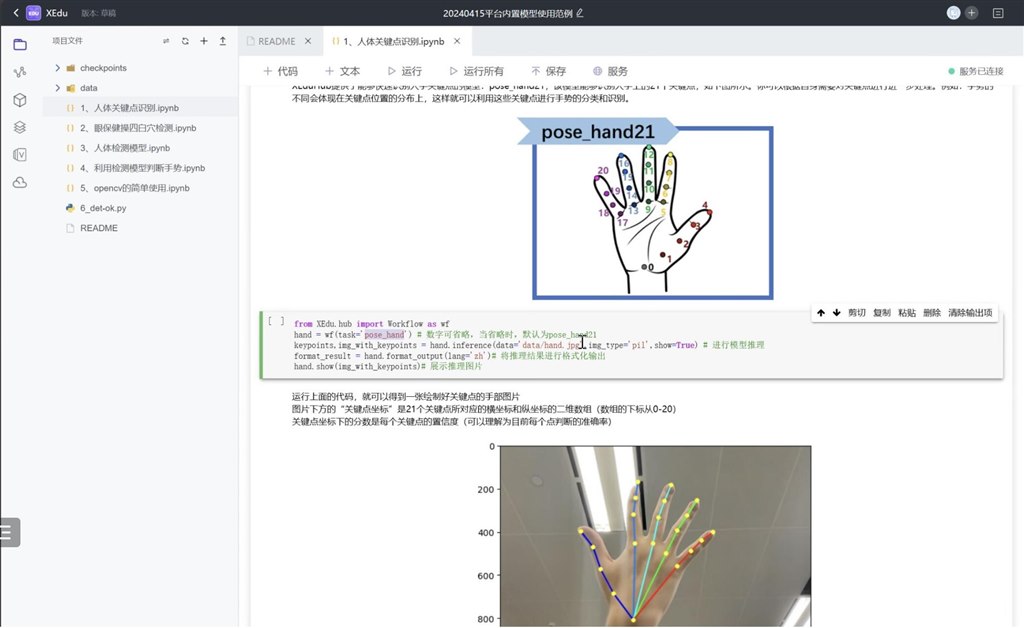Run all cells with 运行所有
This screenshot has height=628, width=1024.
pyautogui.click(x=477, y=71)
